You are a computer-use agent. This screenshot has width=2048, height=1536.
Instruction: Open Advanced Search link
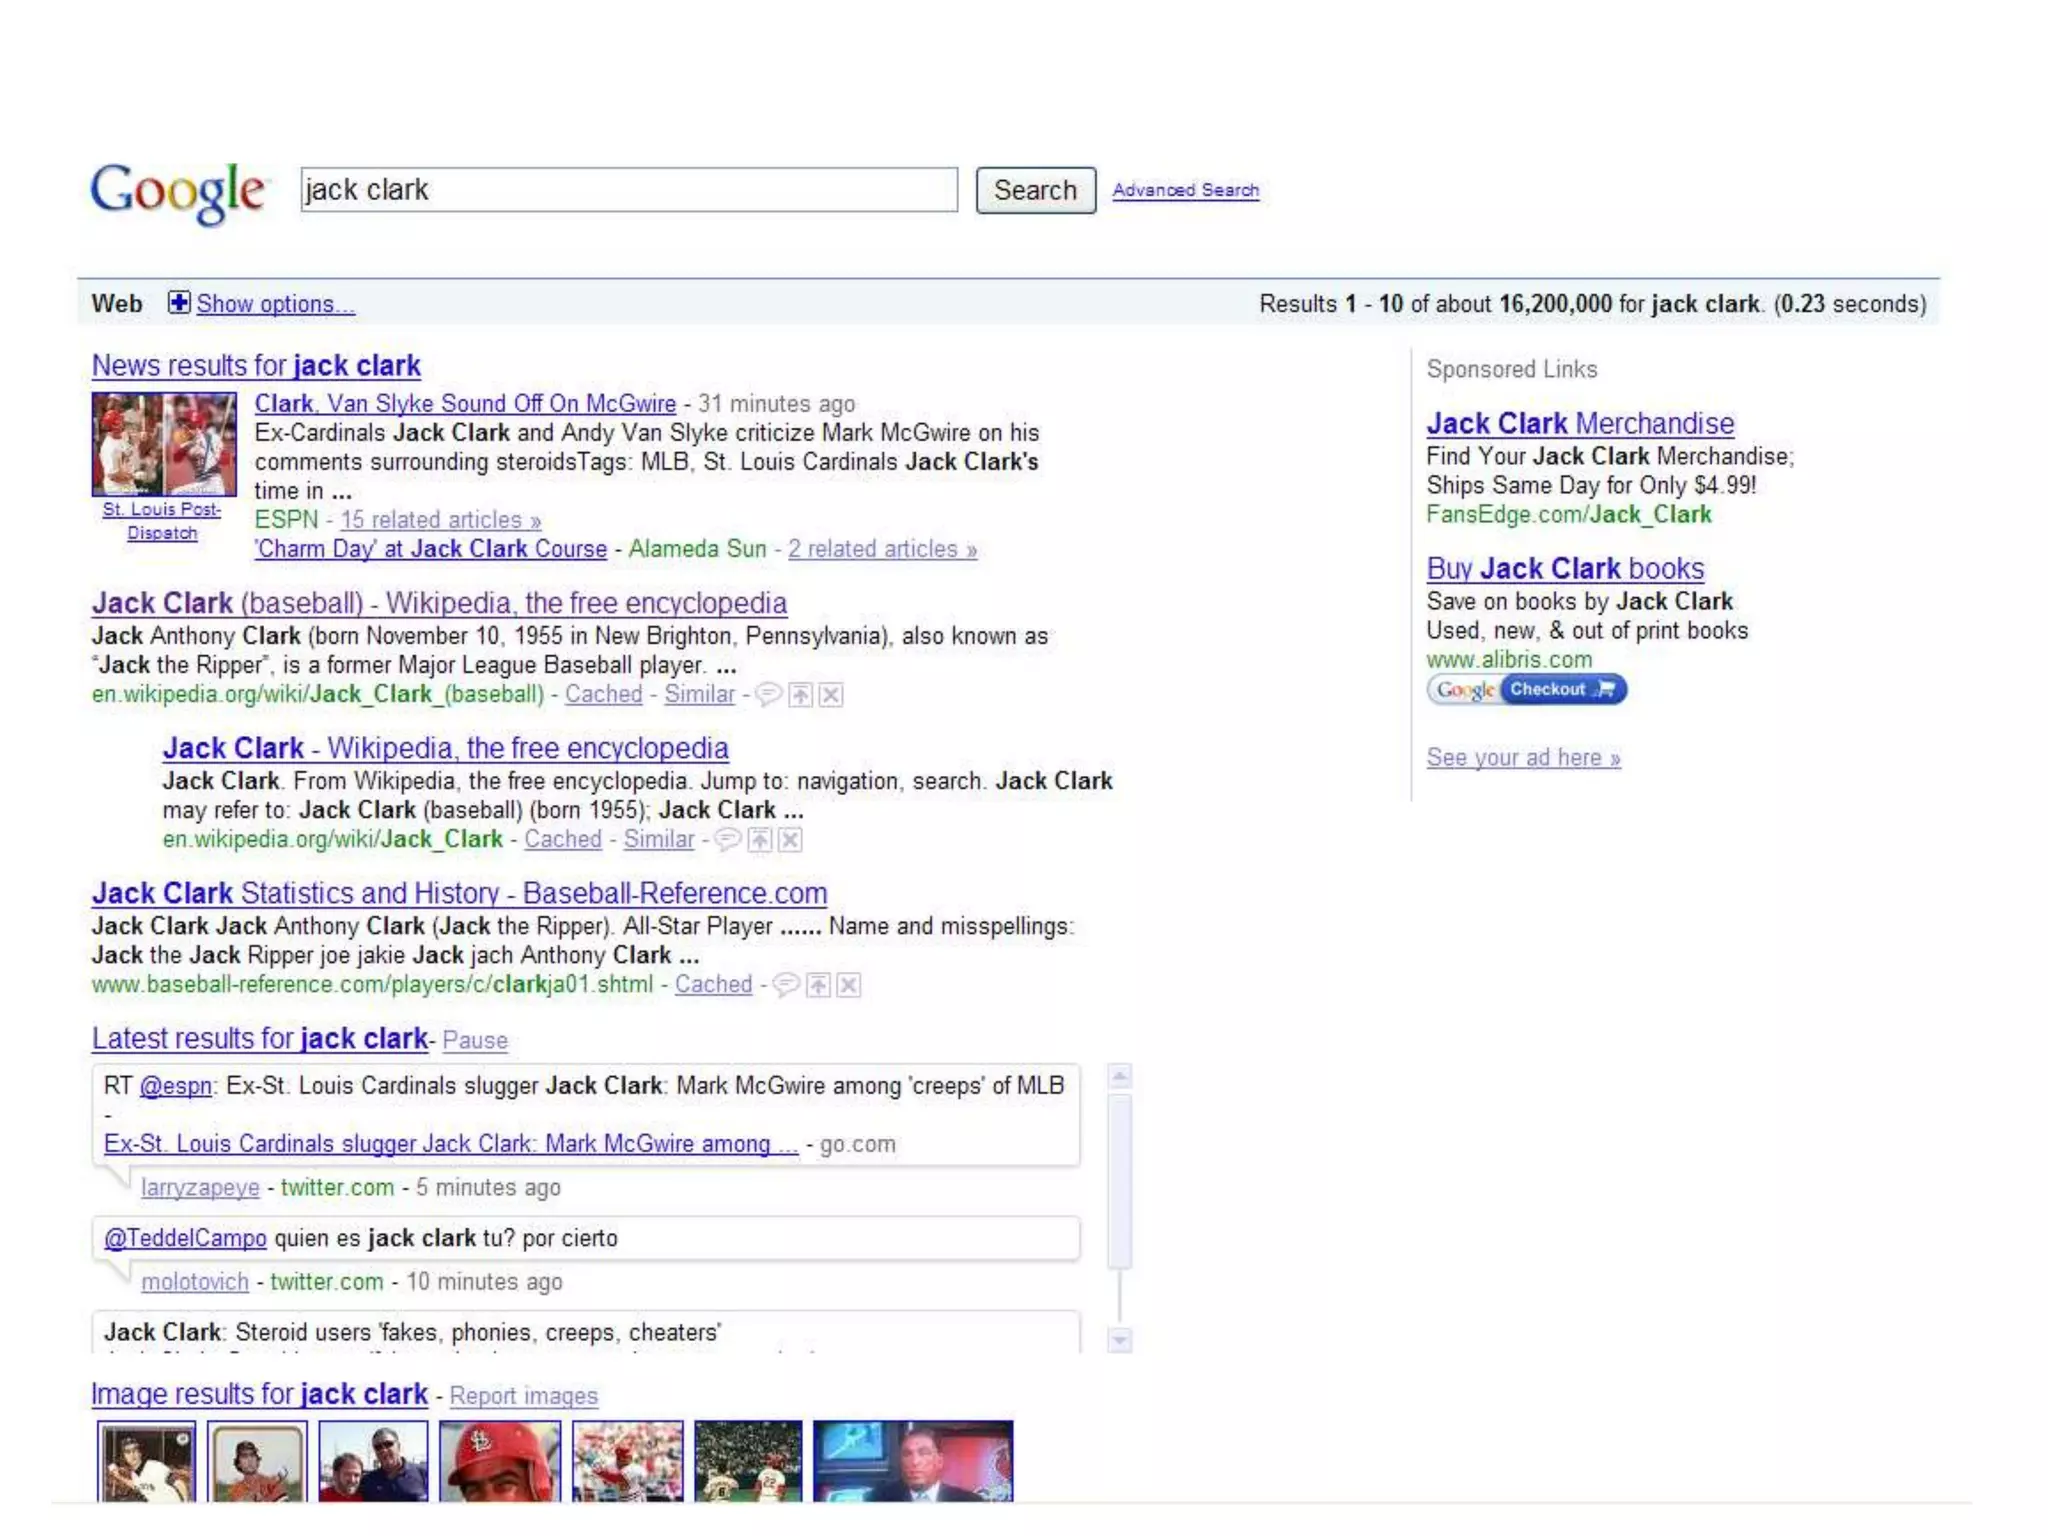tap(1185, 190)
